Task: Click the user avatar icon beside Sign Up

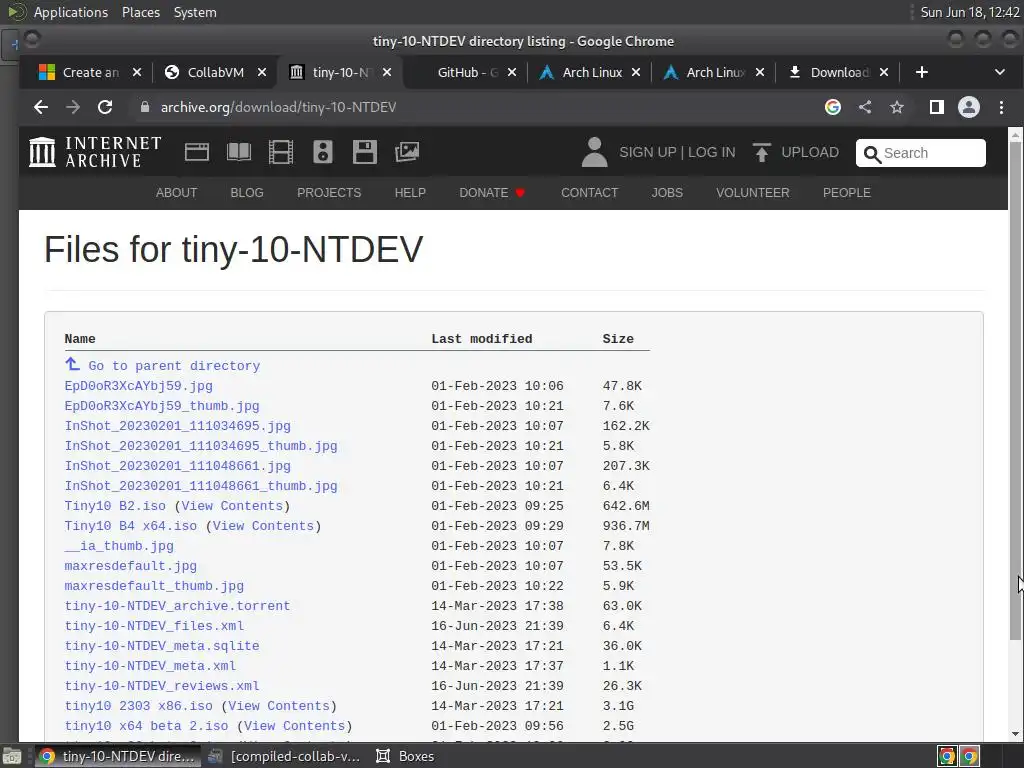Action: [594, 152]
